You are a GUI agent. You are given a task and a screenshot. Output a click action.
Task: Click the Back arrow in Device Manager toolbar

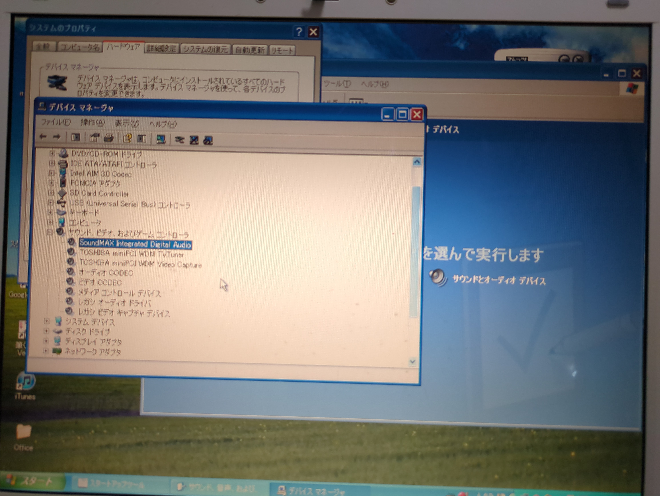tap(43, 137)
